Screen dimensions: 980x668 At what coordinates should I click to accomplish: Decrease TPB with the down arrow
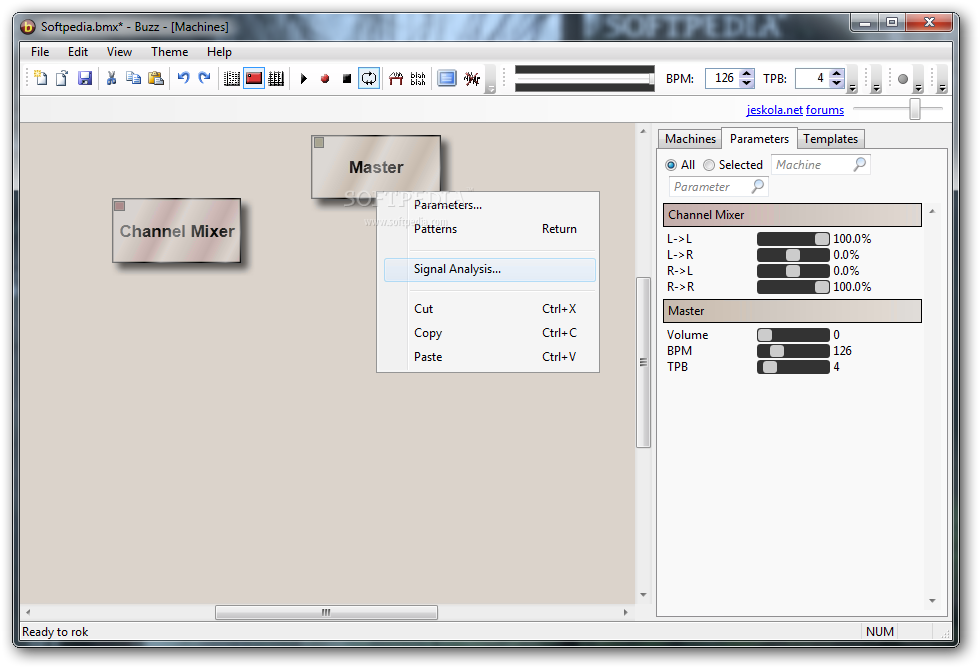click(838, 83)
